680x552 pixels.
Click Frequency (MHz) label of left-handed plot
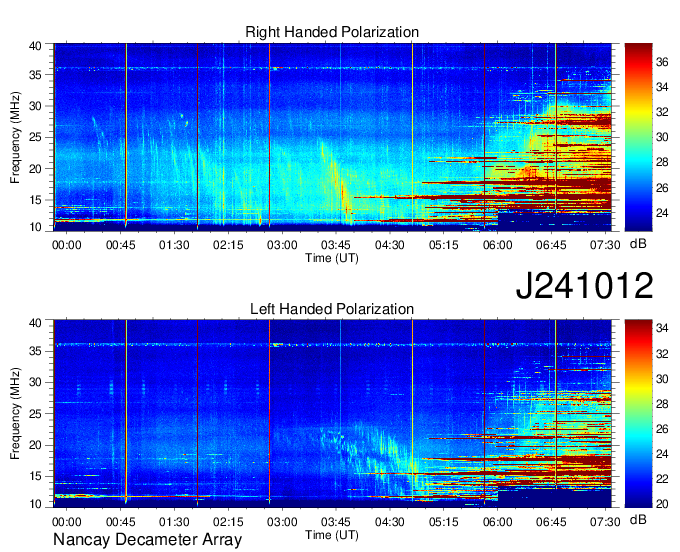click(15, 414)
